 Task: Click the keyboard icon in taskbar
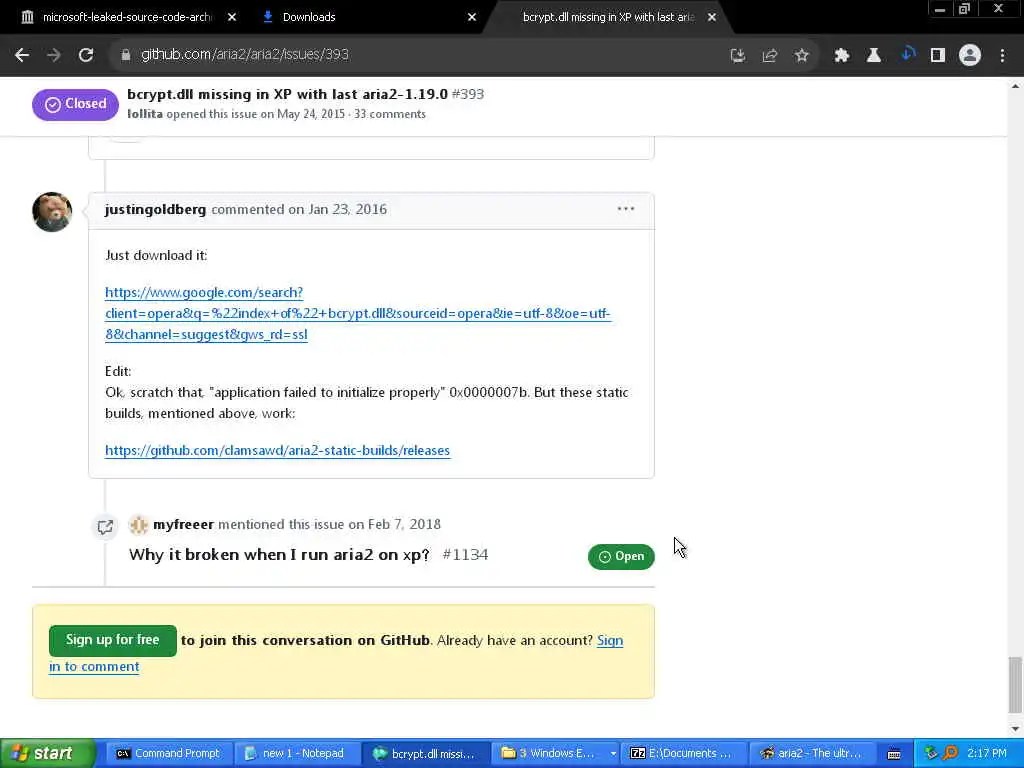click(894, 754)
